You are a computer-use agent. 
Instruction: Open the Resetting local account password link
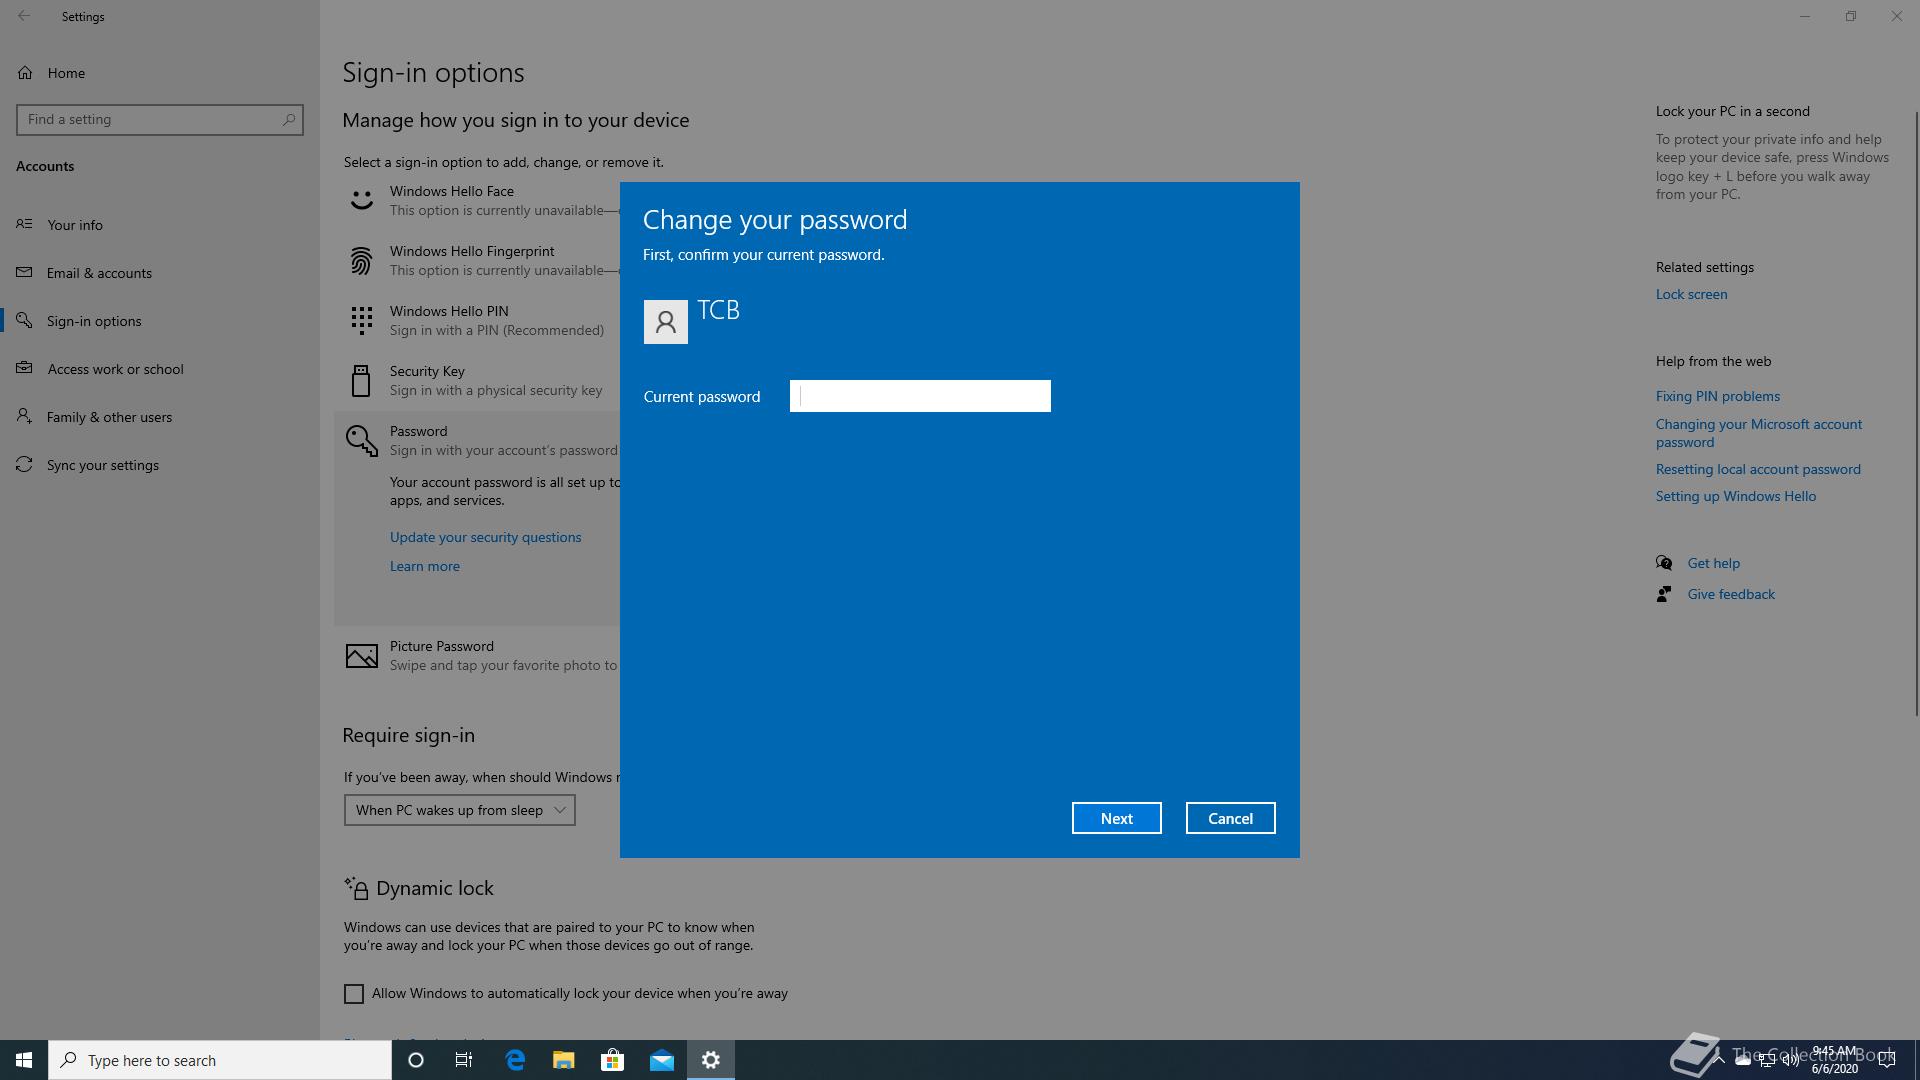point(1757,469)
